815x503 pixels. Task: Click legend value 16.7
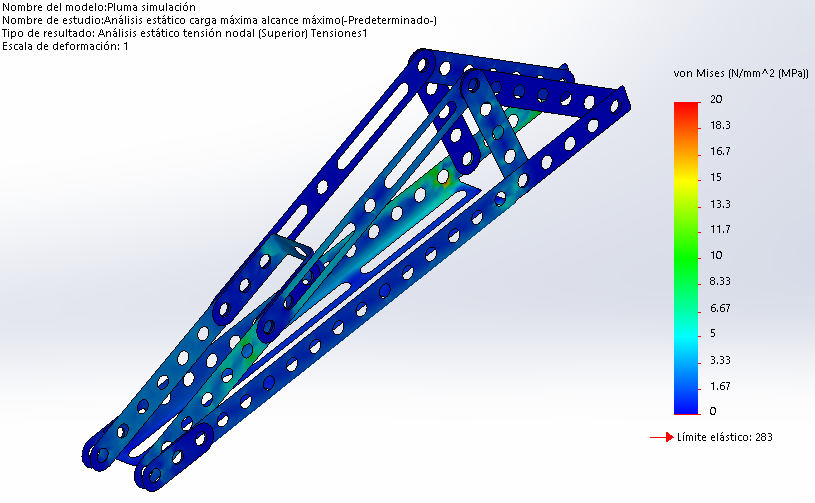click(x=720, y=151)
